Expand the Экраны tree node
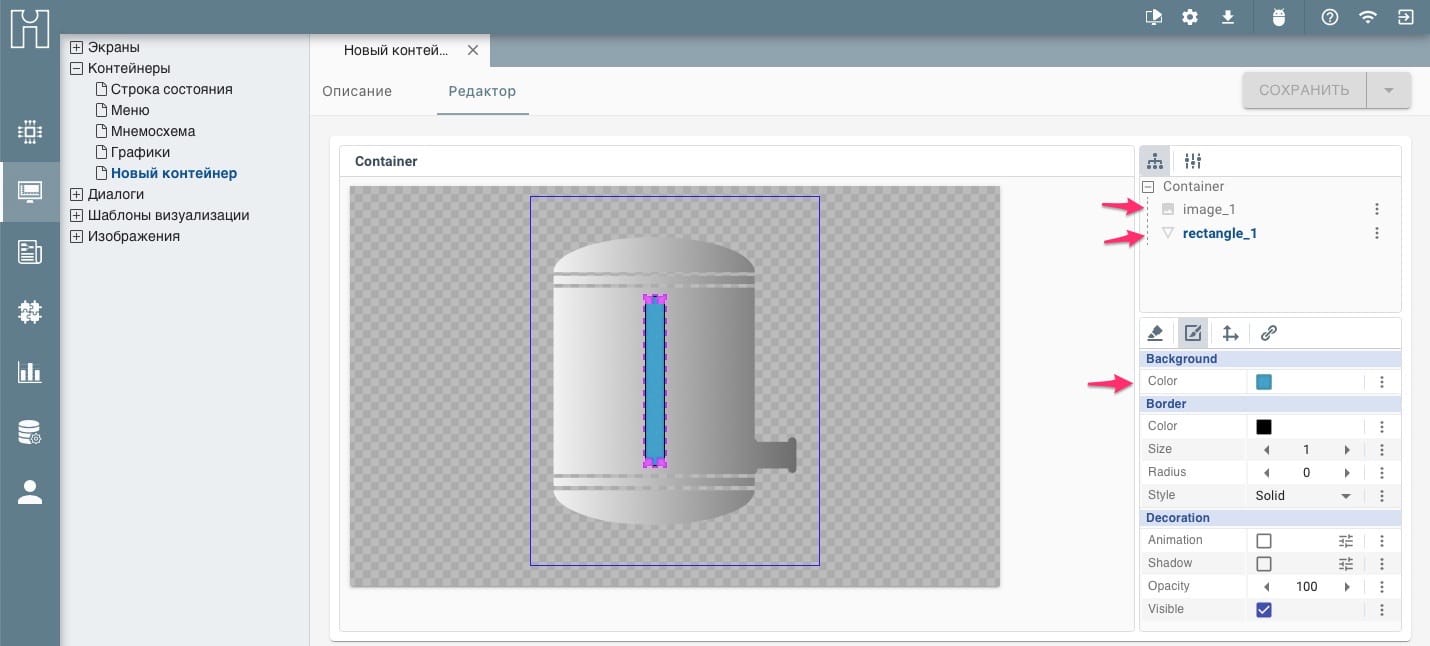Image resolution: width=1430 pixels, height=646 pixels. pyautogui.click(x=76, y=47)
